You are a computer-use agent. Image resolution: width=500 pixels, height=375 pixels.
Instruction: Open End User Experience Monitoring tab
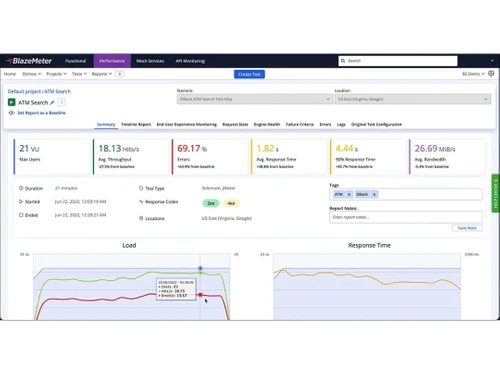(x=187, y=125)
